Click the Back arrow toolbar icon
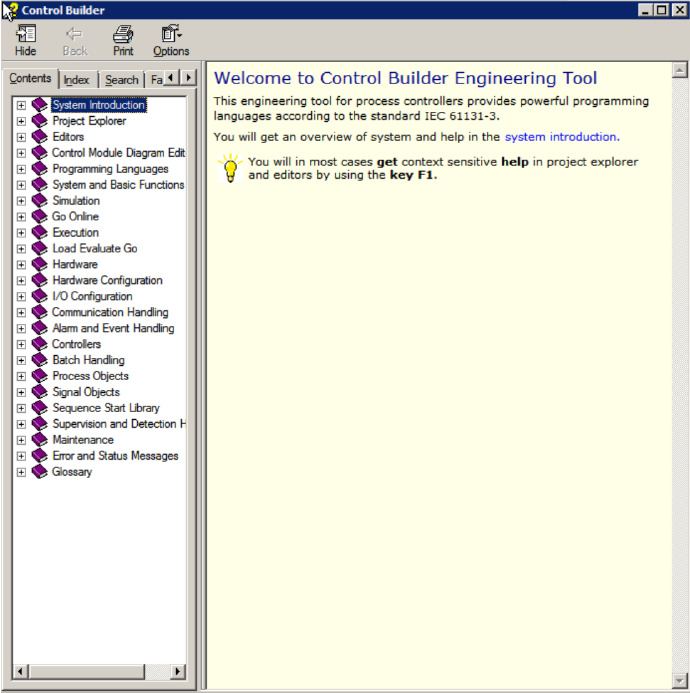 click(74, 34)
